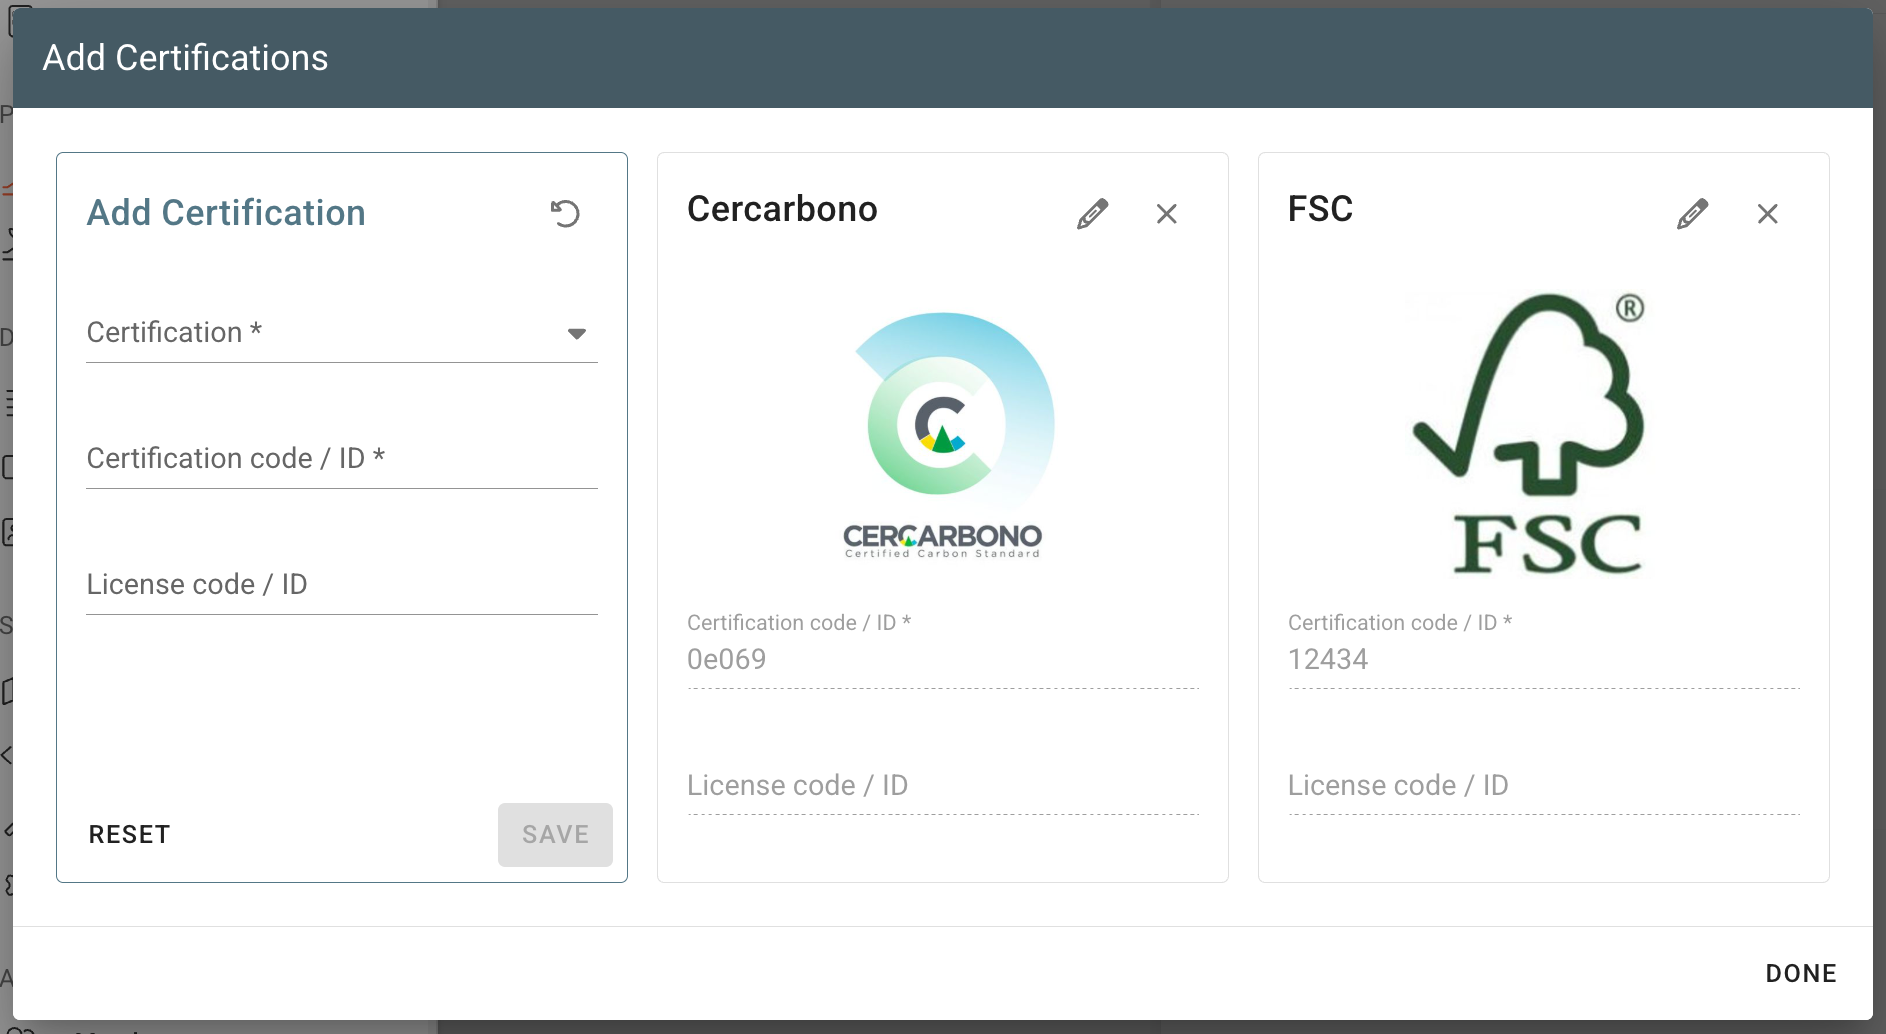
Task: Remove the FSC certification card
Action: 1767,213
